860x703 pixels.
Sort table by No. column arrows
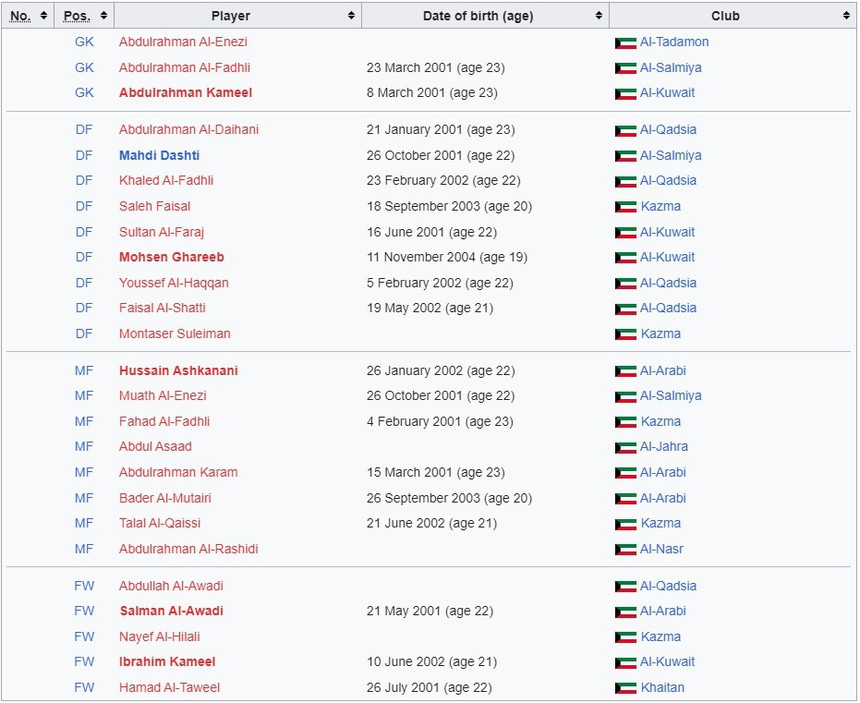pos(44,16)
